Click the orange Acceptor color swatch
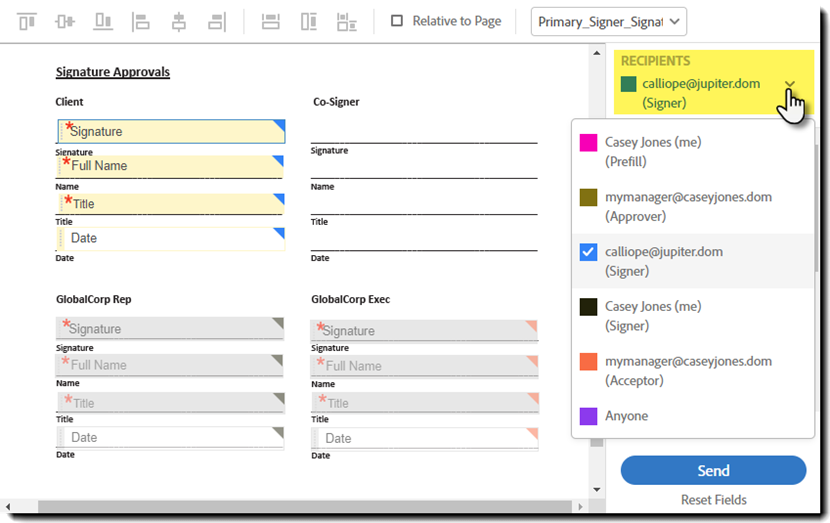This screenshot has width=830, height=523. 589,361
